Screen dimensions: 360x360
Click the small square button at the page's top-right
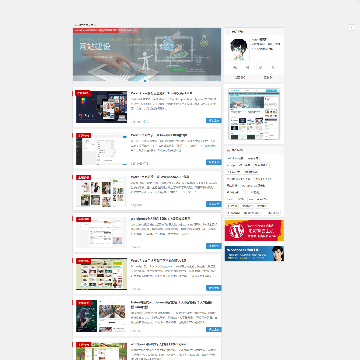(352, 27)
